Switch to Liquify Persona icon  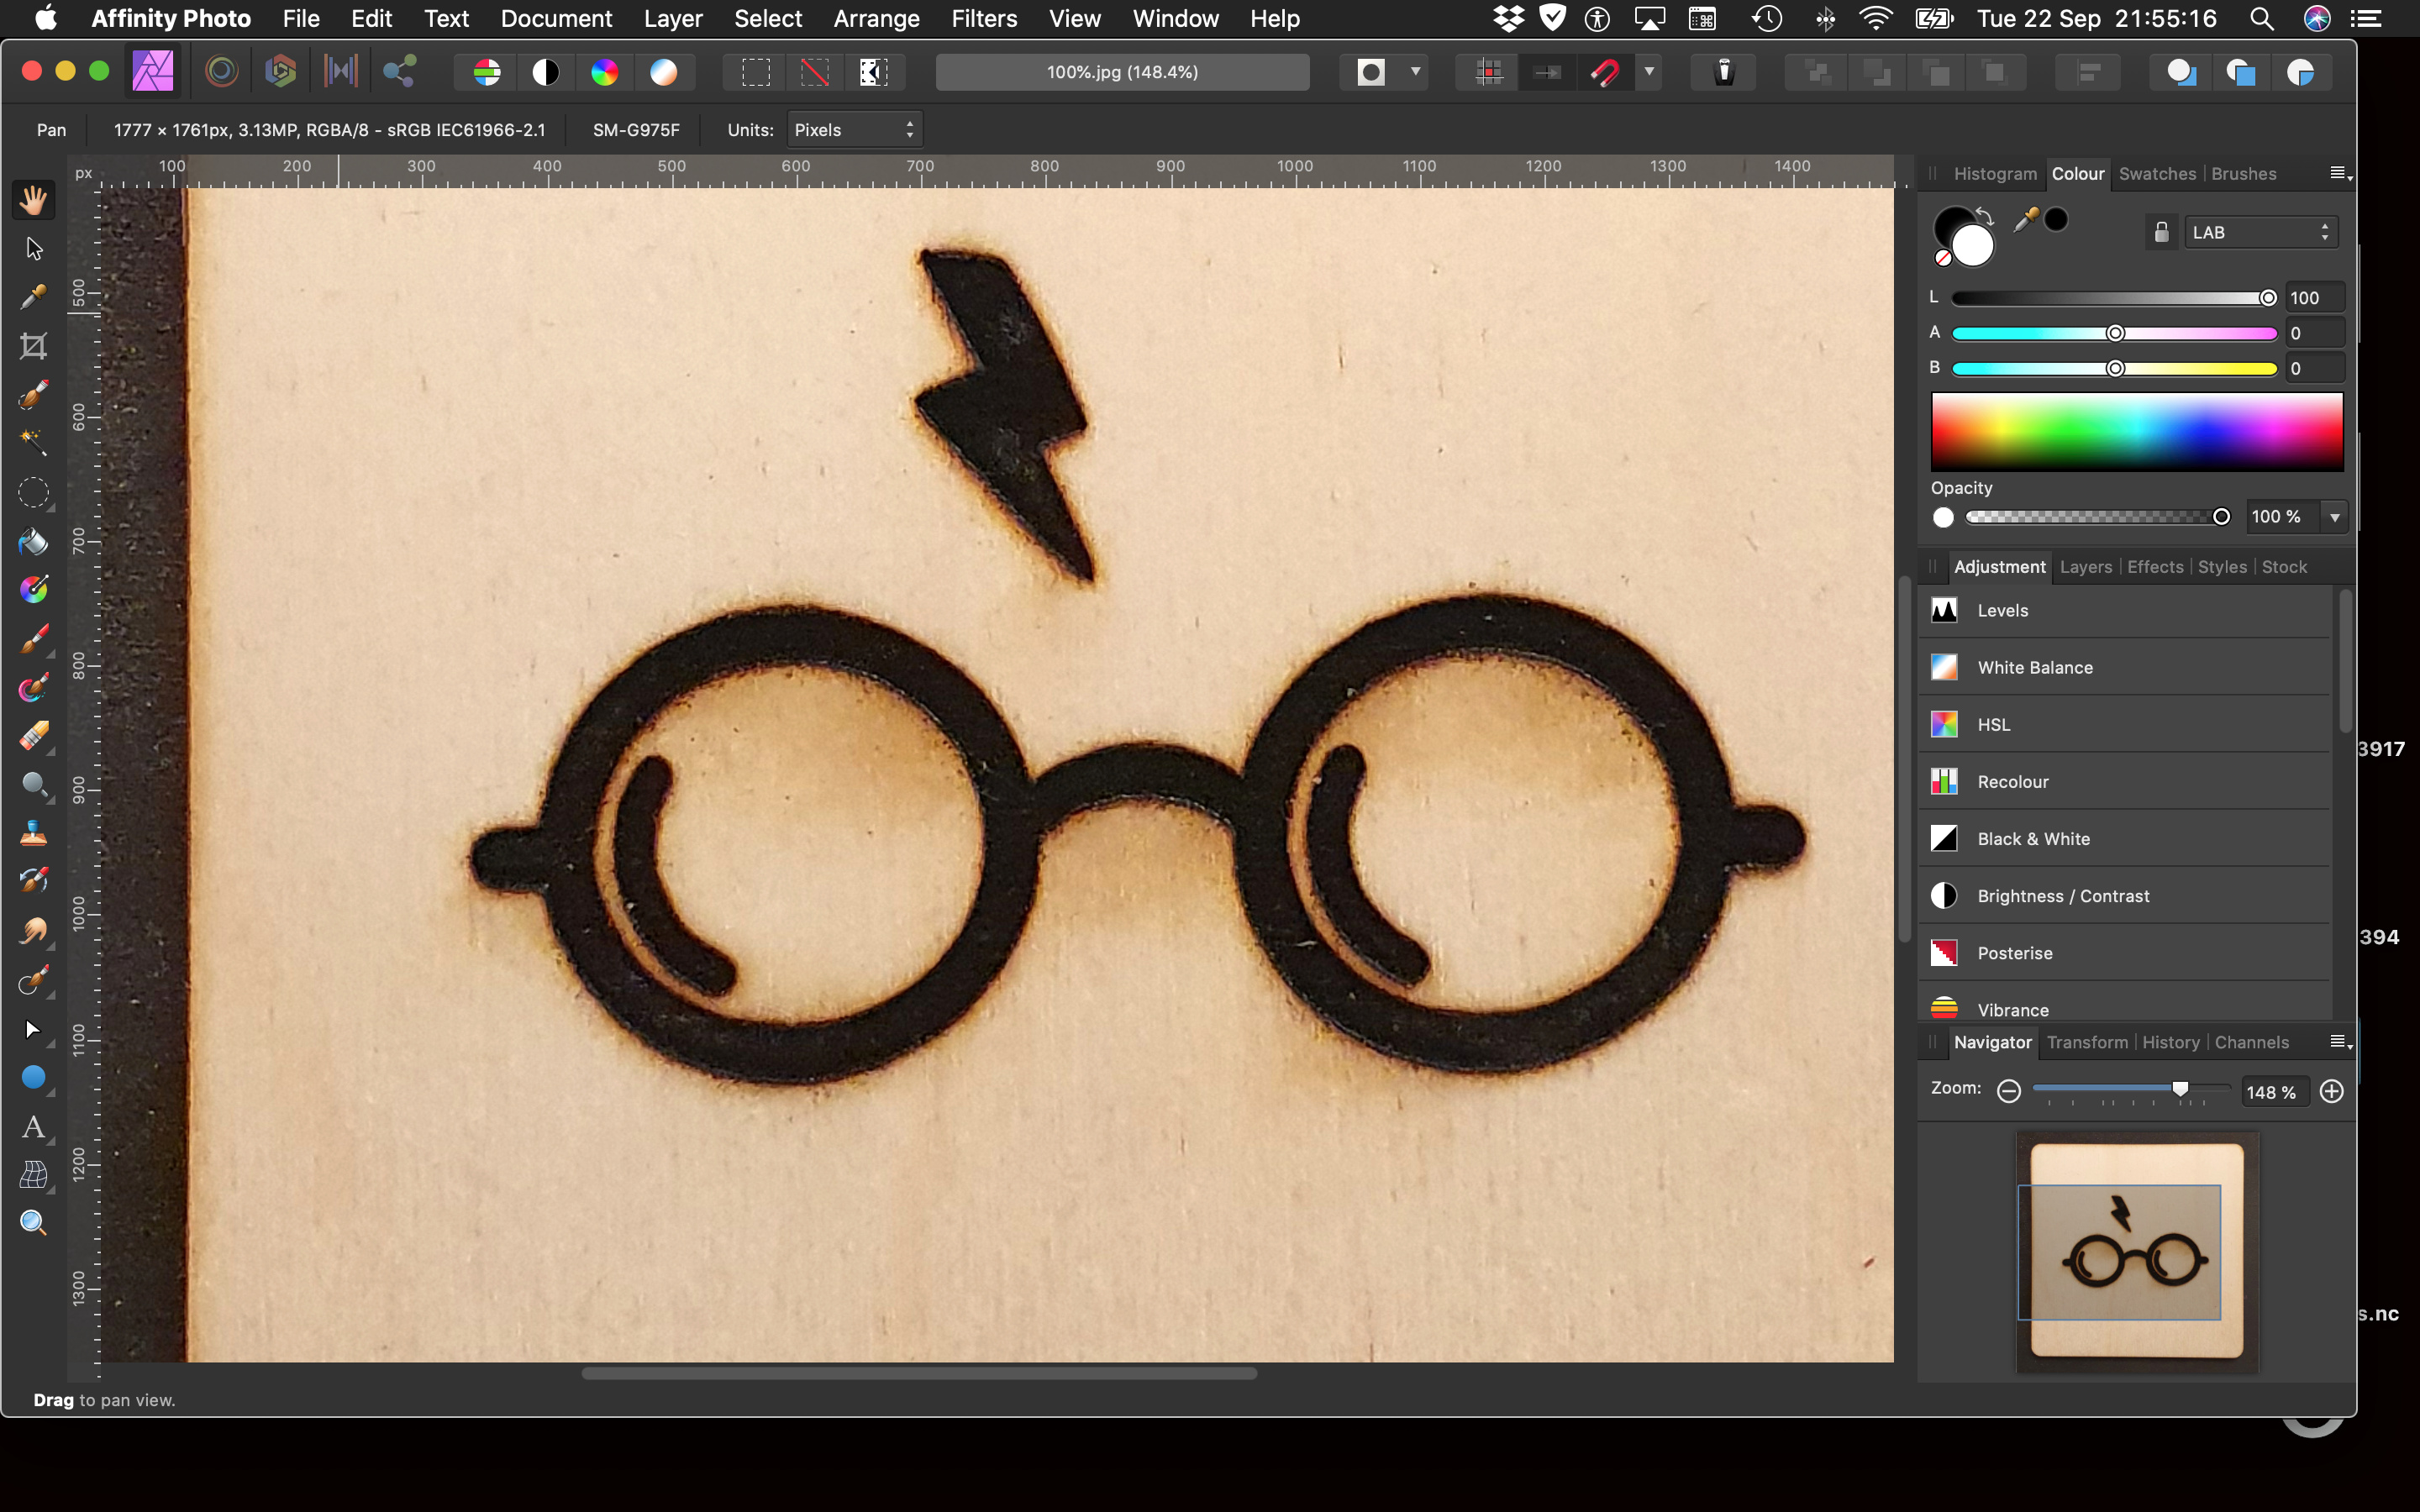click(x=222, y=71)
